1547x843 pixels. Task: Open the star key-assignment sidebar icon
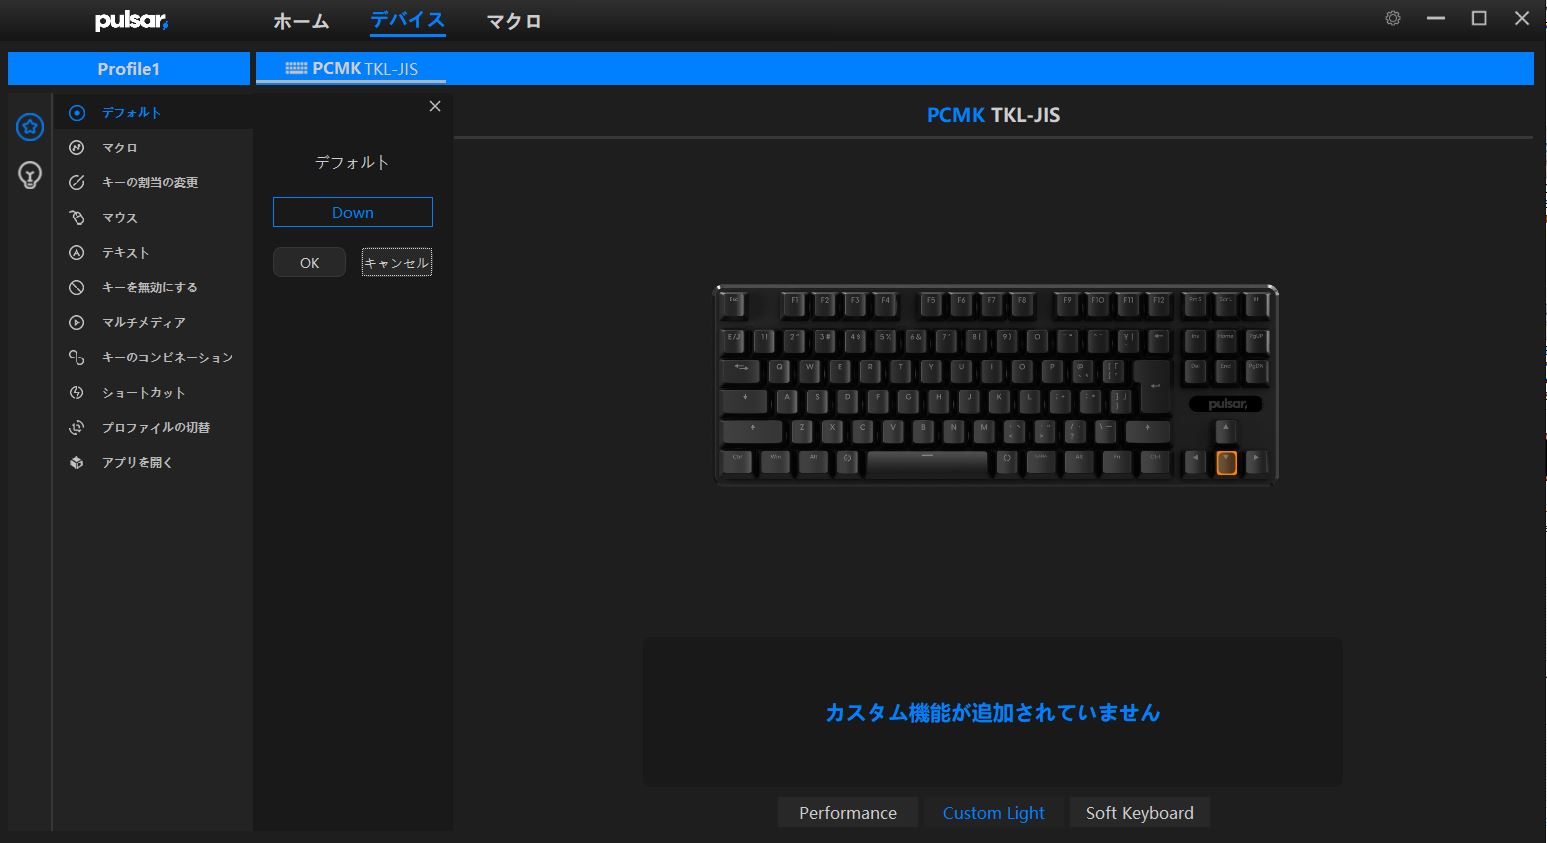[30, 127]
